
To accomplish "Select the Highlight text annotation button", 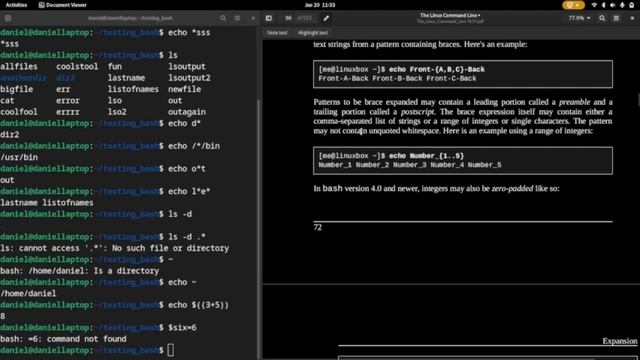I will point(313,33).
